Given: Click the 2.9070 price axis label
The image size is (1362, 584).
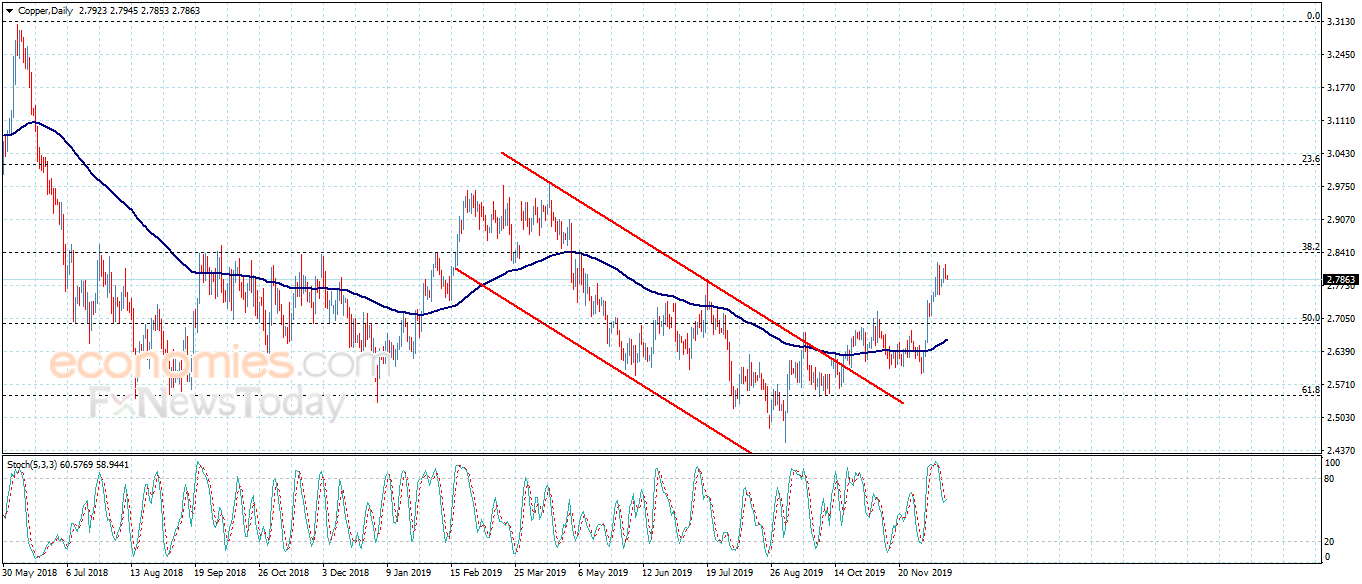Looking at the screenshot, I should pyautogui.click(x=1339, y=219).
